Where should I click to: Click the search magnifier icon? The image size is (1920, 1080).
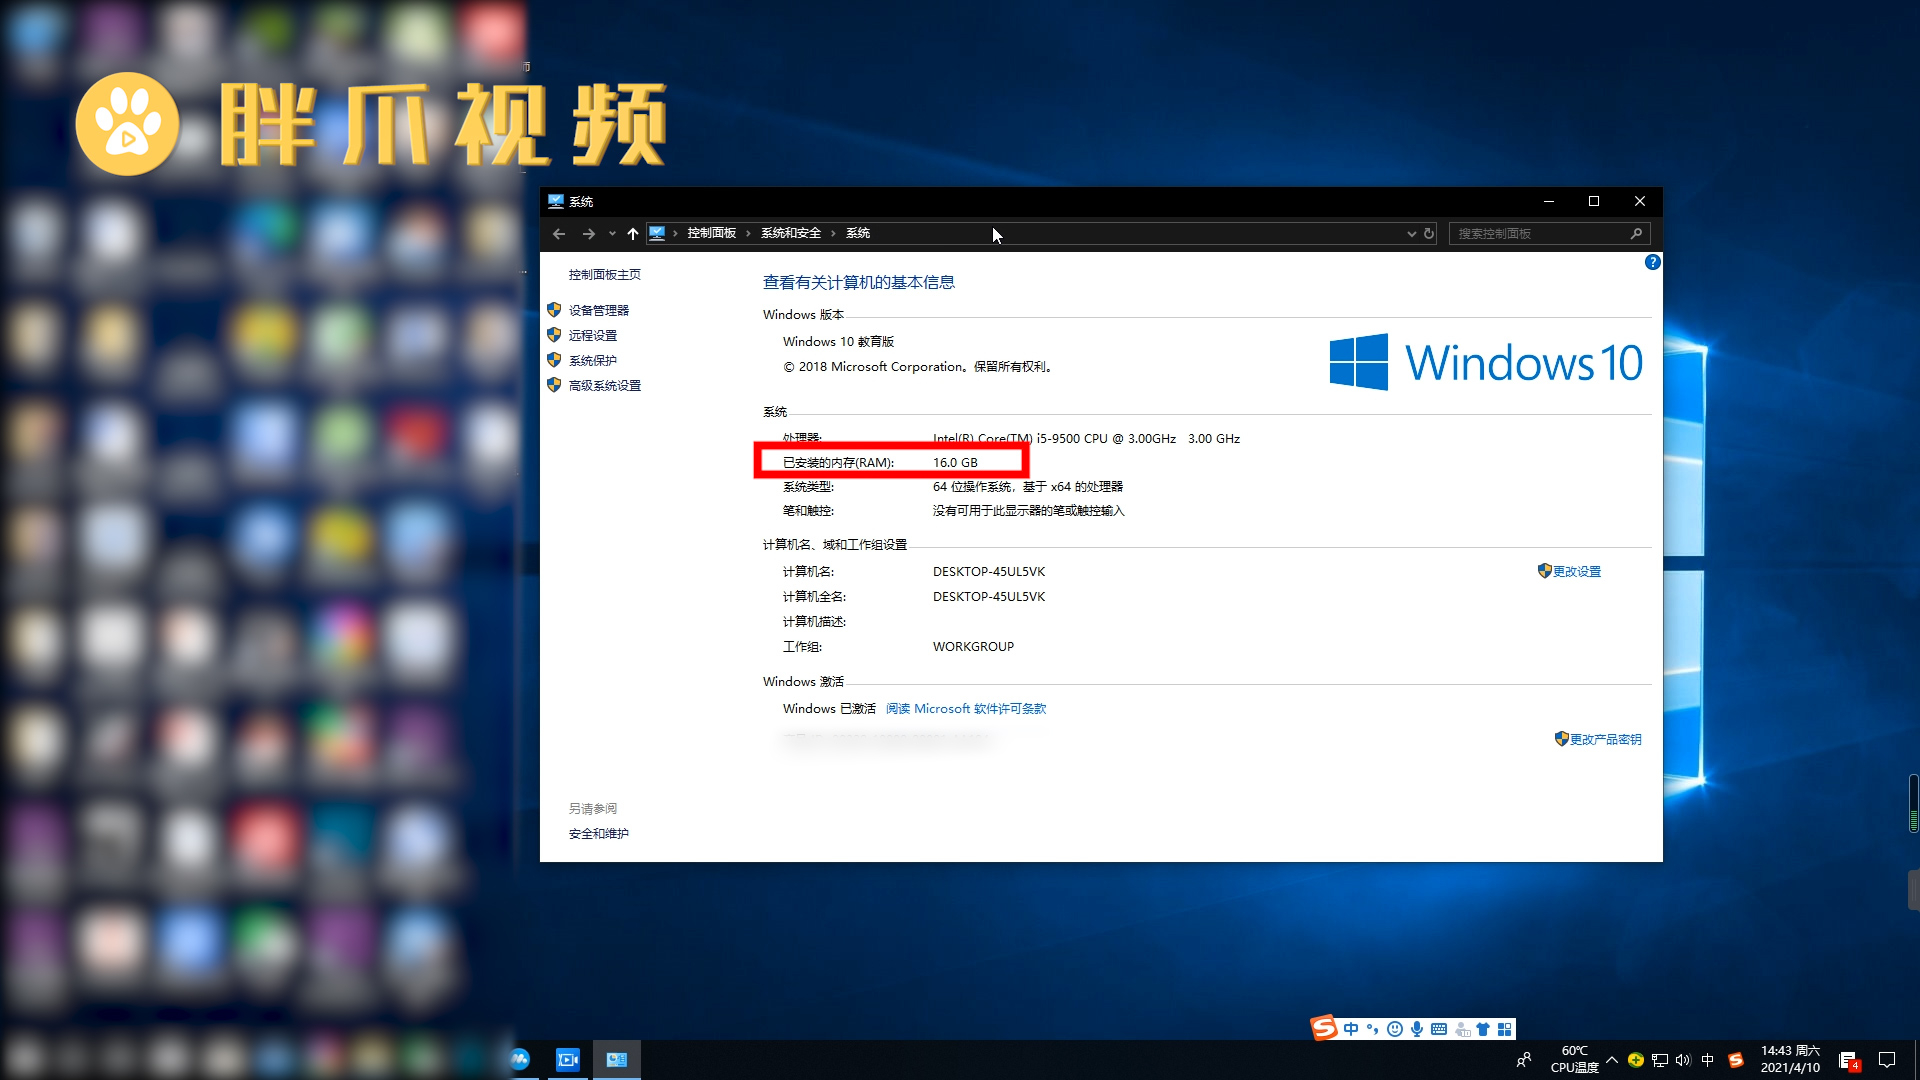[x=1636, y=234]
